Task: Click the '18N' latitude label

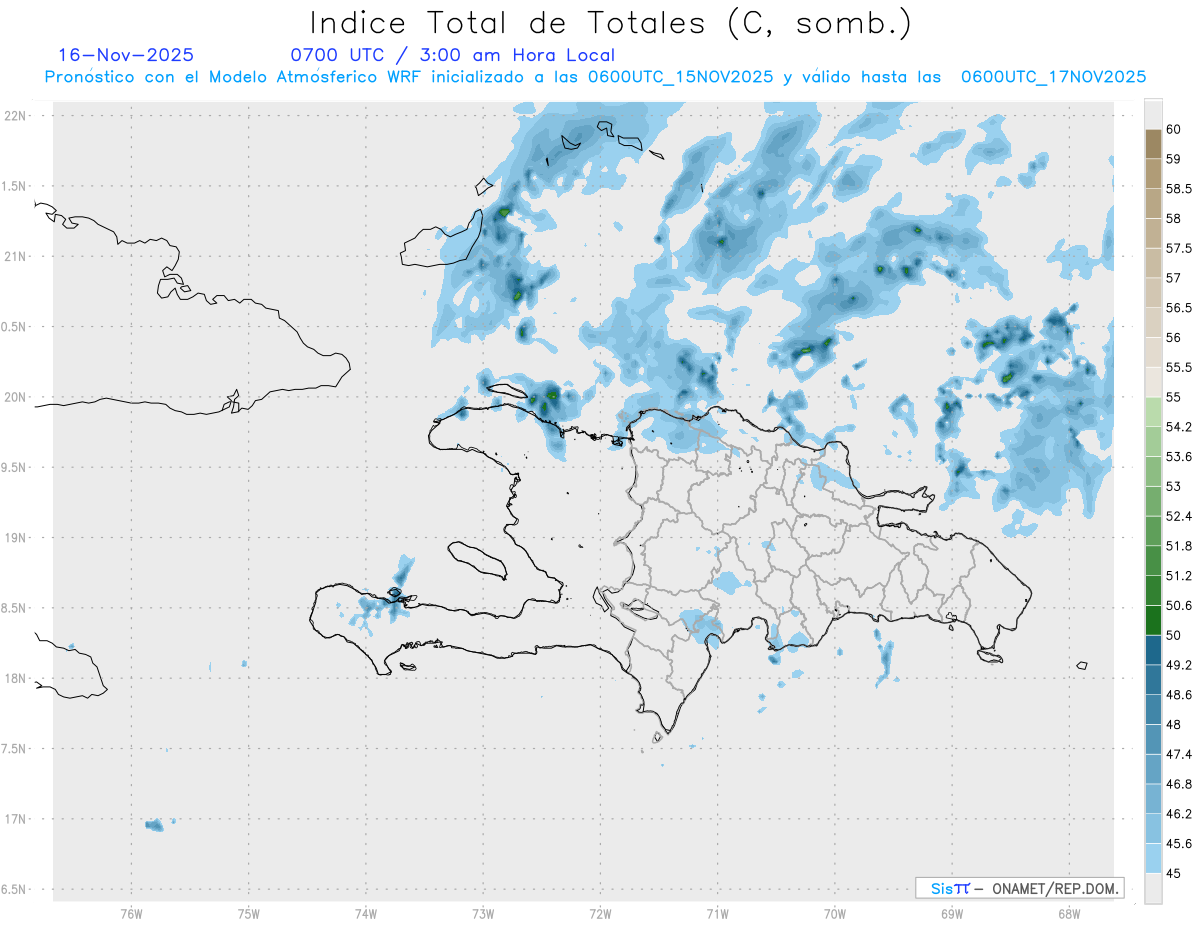Action: (17, 679)
